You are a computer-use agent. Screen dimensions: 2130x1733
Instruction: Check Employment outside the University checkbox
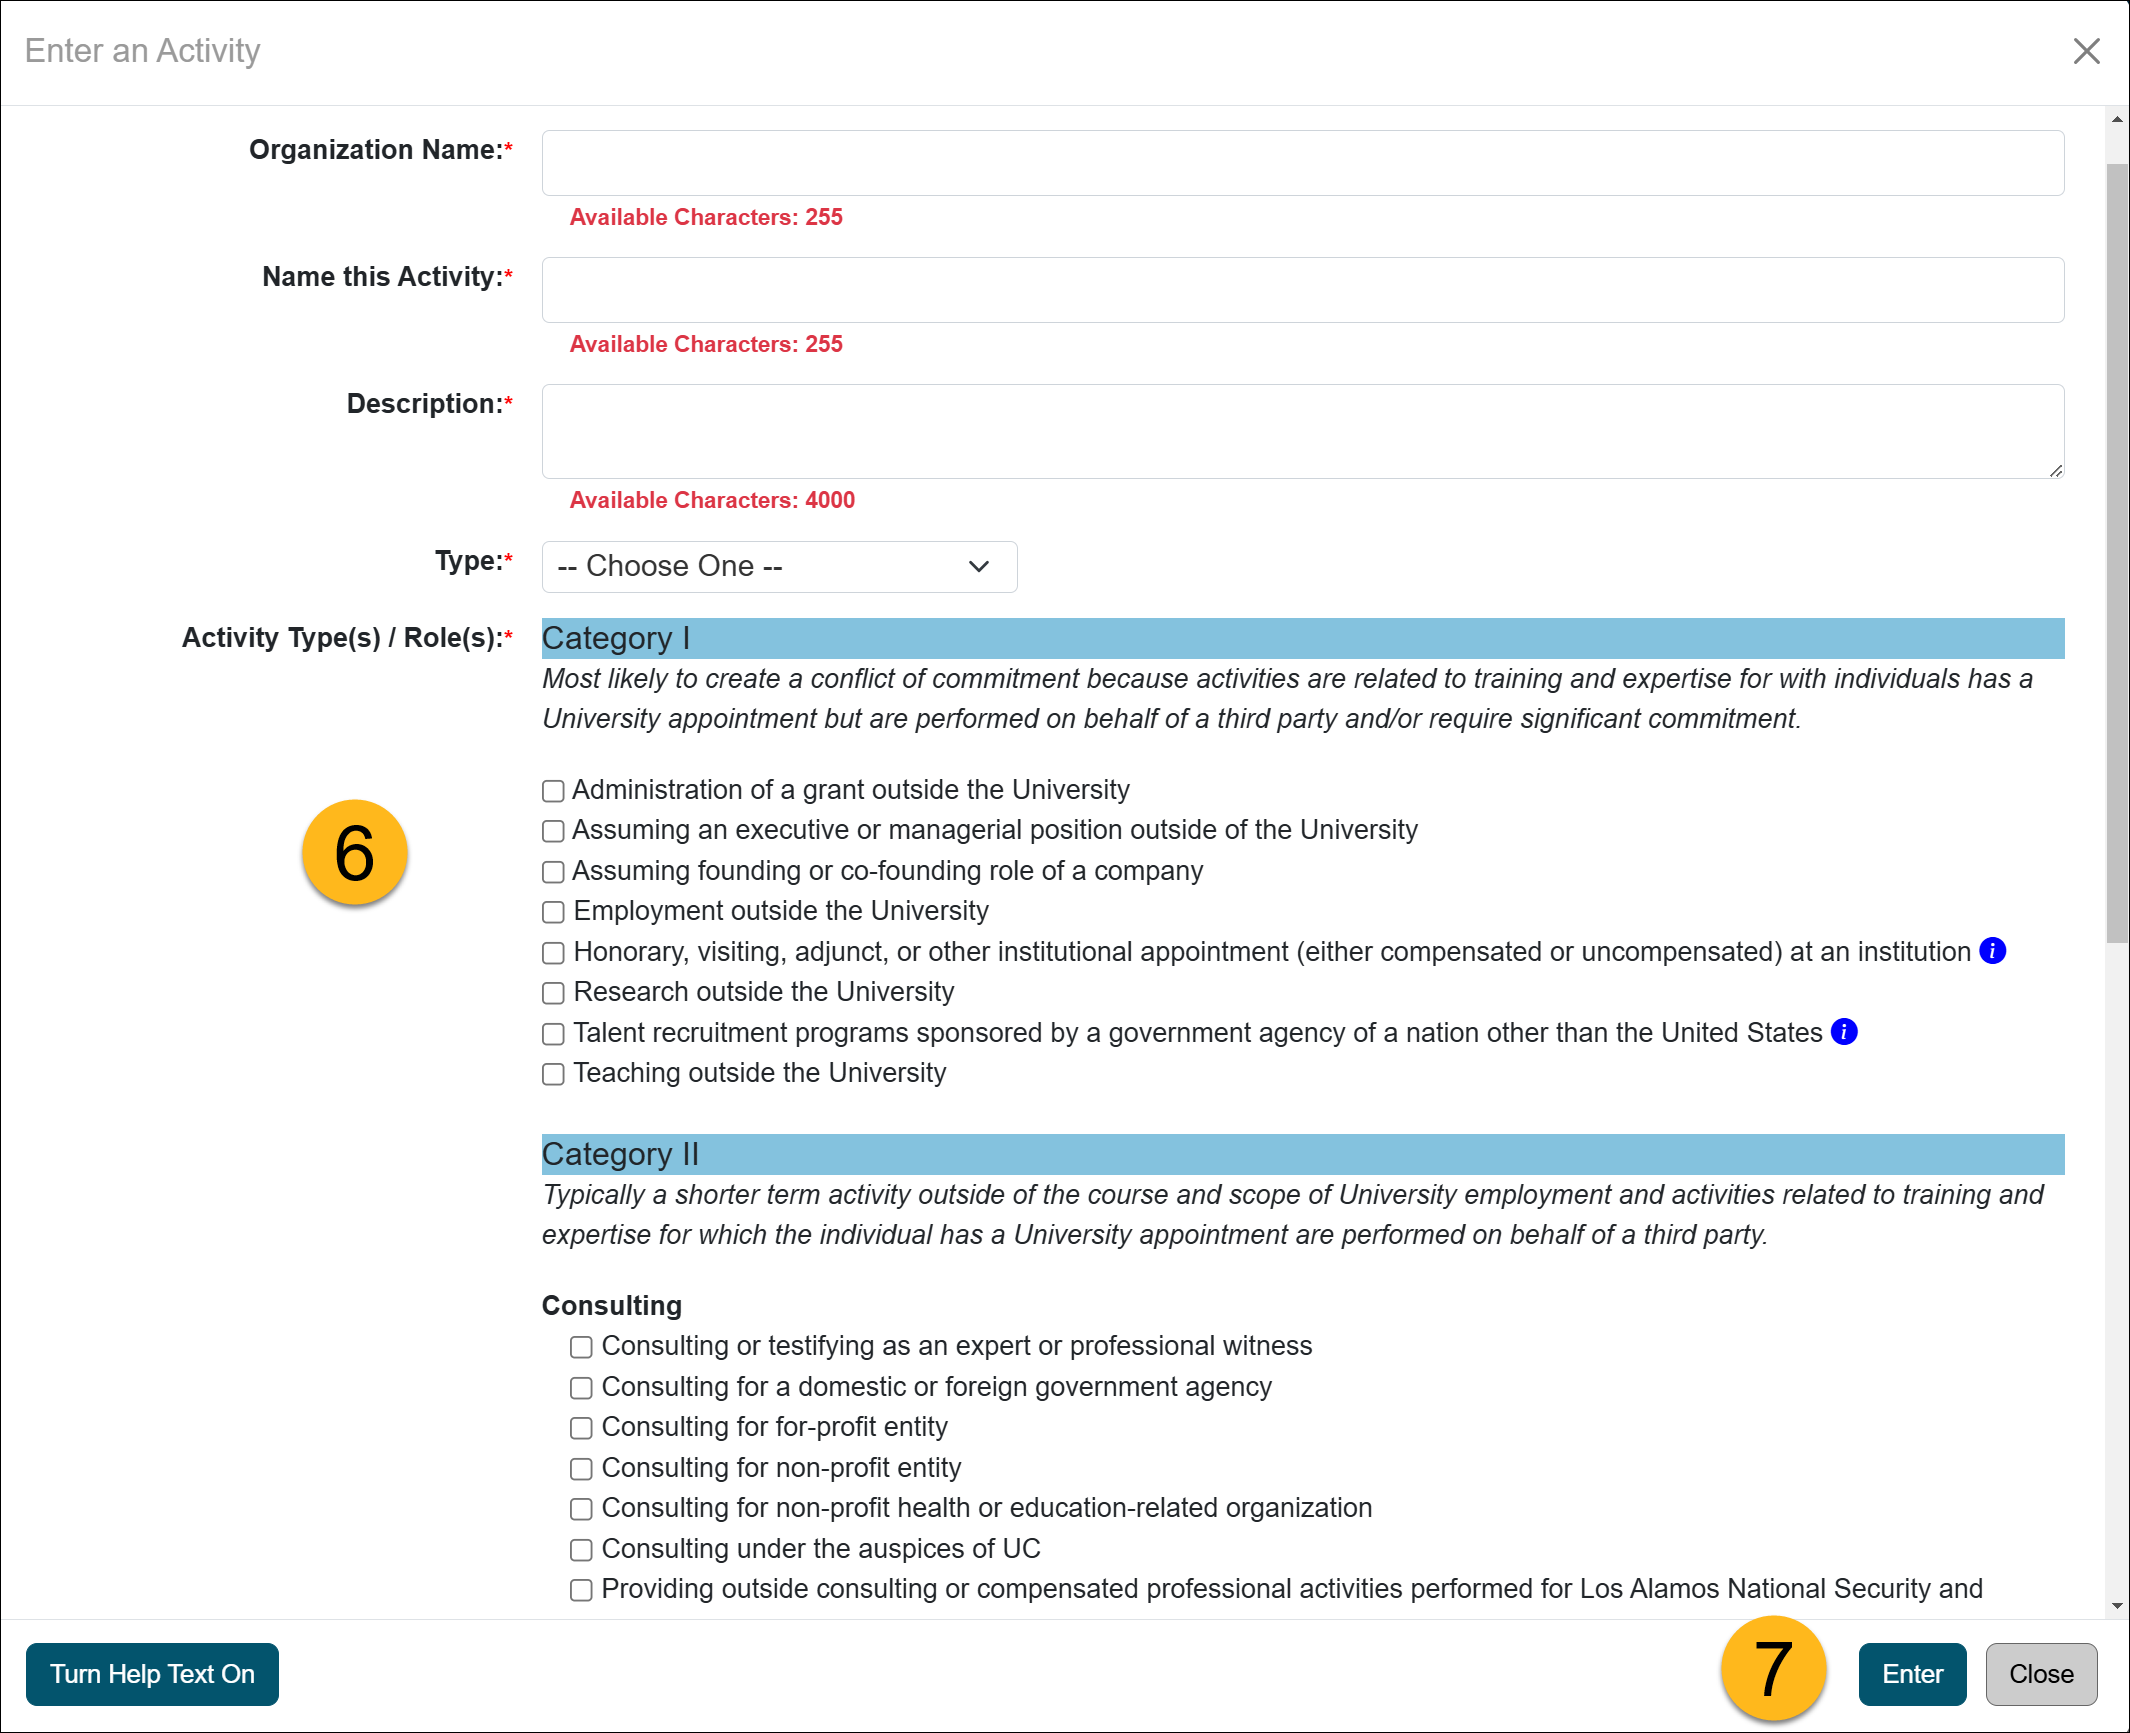click(x=553, y=912)
